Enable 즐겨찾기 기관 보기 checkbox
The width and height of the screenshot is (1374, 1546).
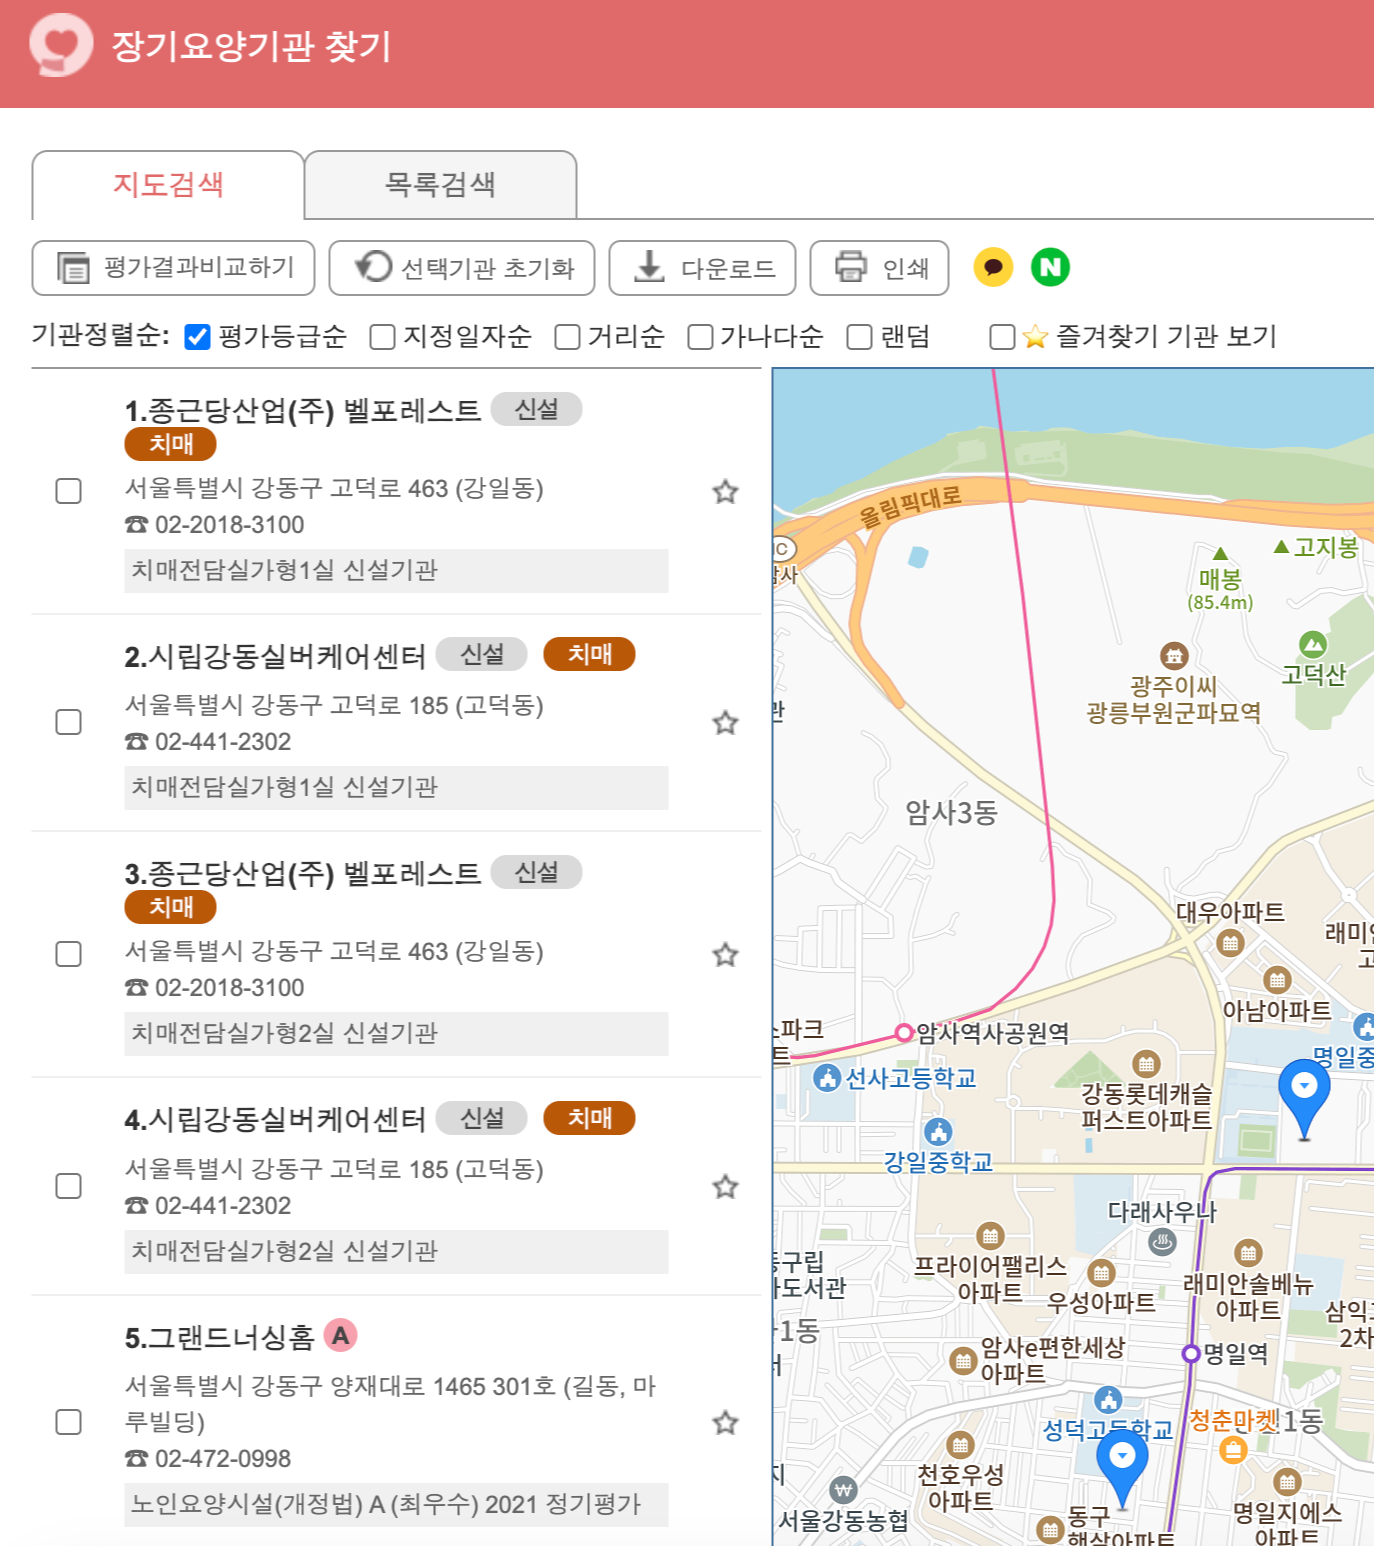click(x=1002, y=337)
